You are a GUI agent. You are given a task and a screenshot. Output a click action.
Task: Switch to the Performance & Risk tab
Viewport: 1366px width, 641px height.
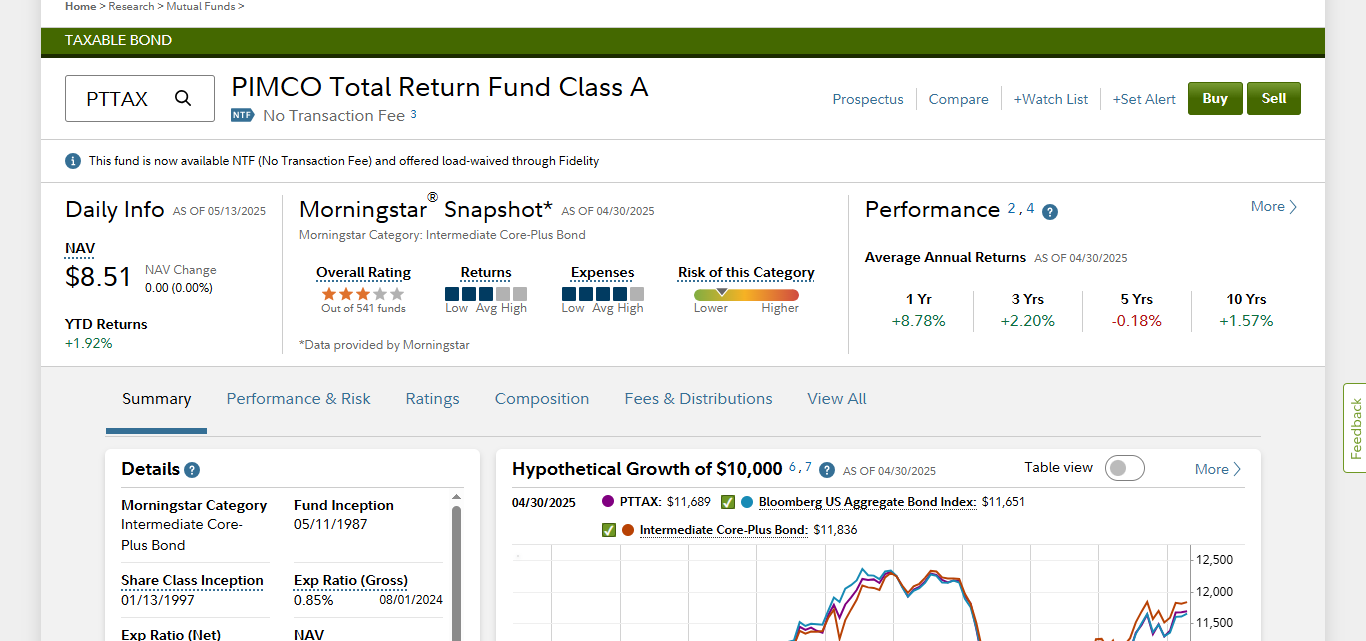pos(298,399)
